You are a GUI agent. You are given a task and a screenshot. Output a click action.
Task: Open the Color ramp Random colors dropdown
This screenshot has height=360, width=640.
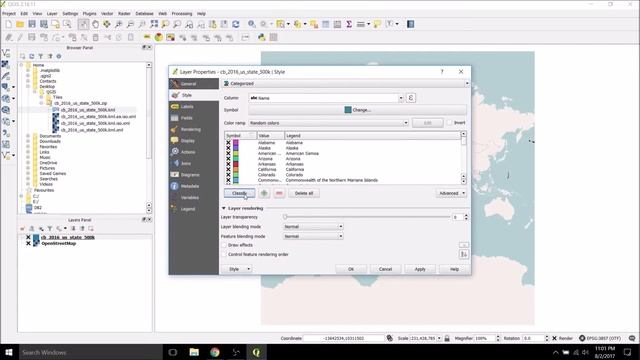coord(329,123)
